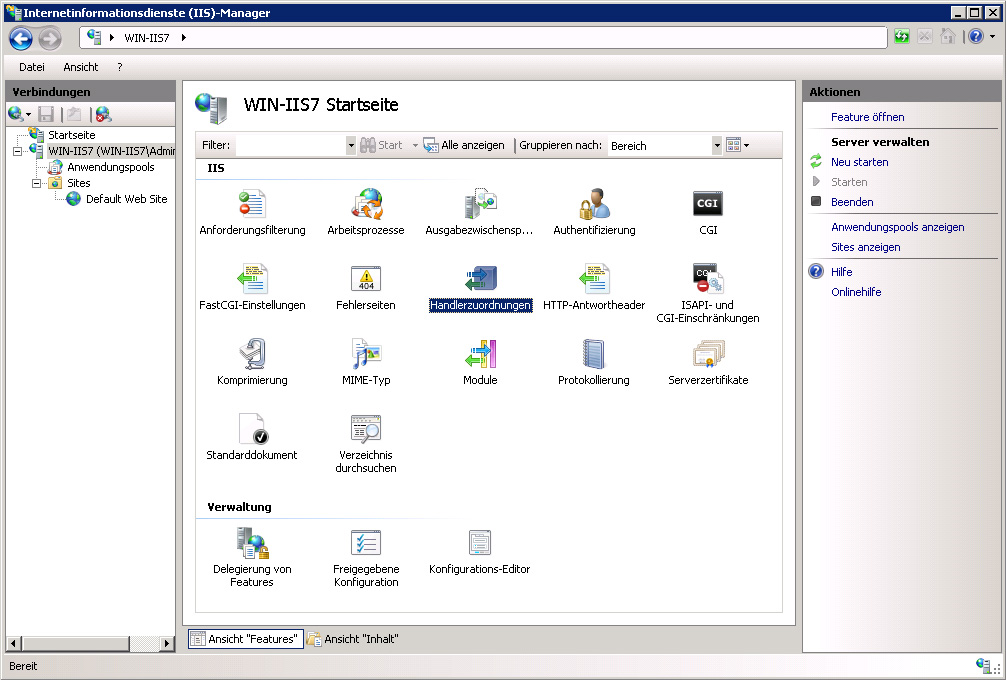Open the Komprimierung feature icon
Screen dimensions: 1006x680
[252, 354]
